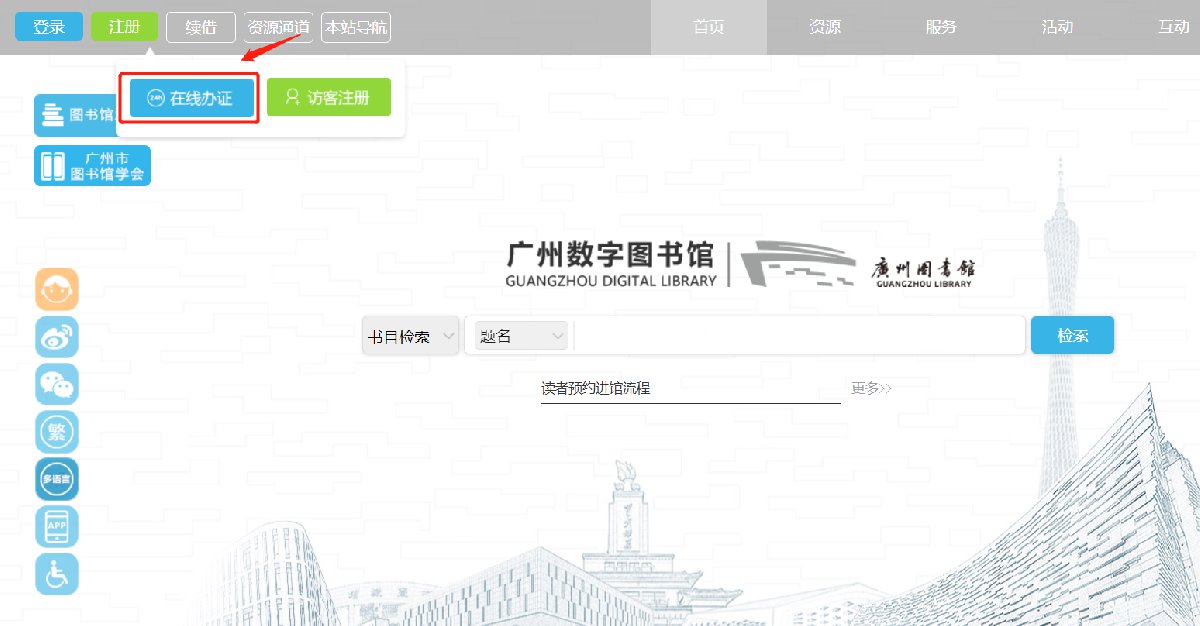Switch to the 首页 home tab

click(709, 27)
